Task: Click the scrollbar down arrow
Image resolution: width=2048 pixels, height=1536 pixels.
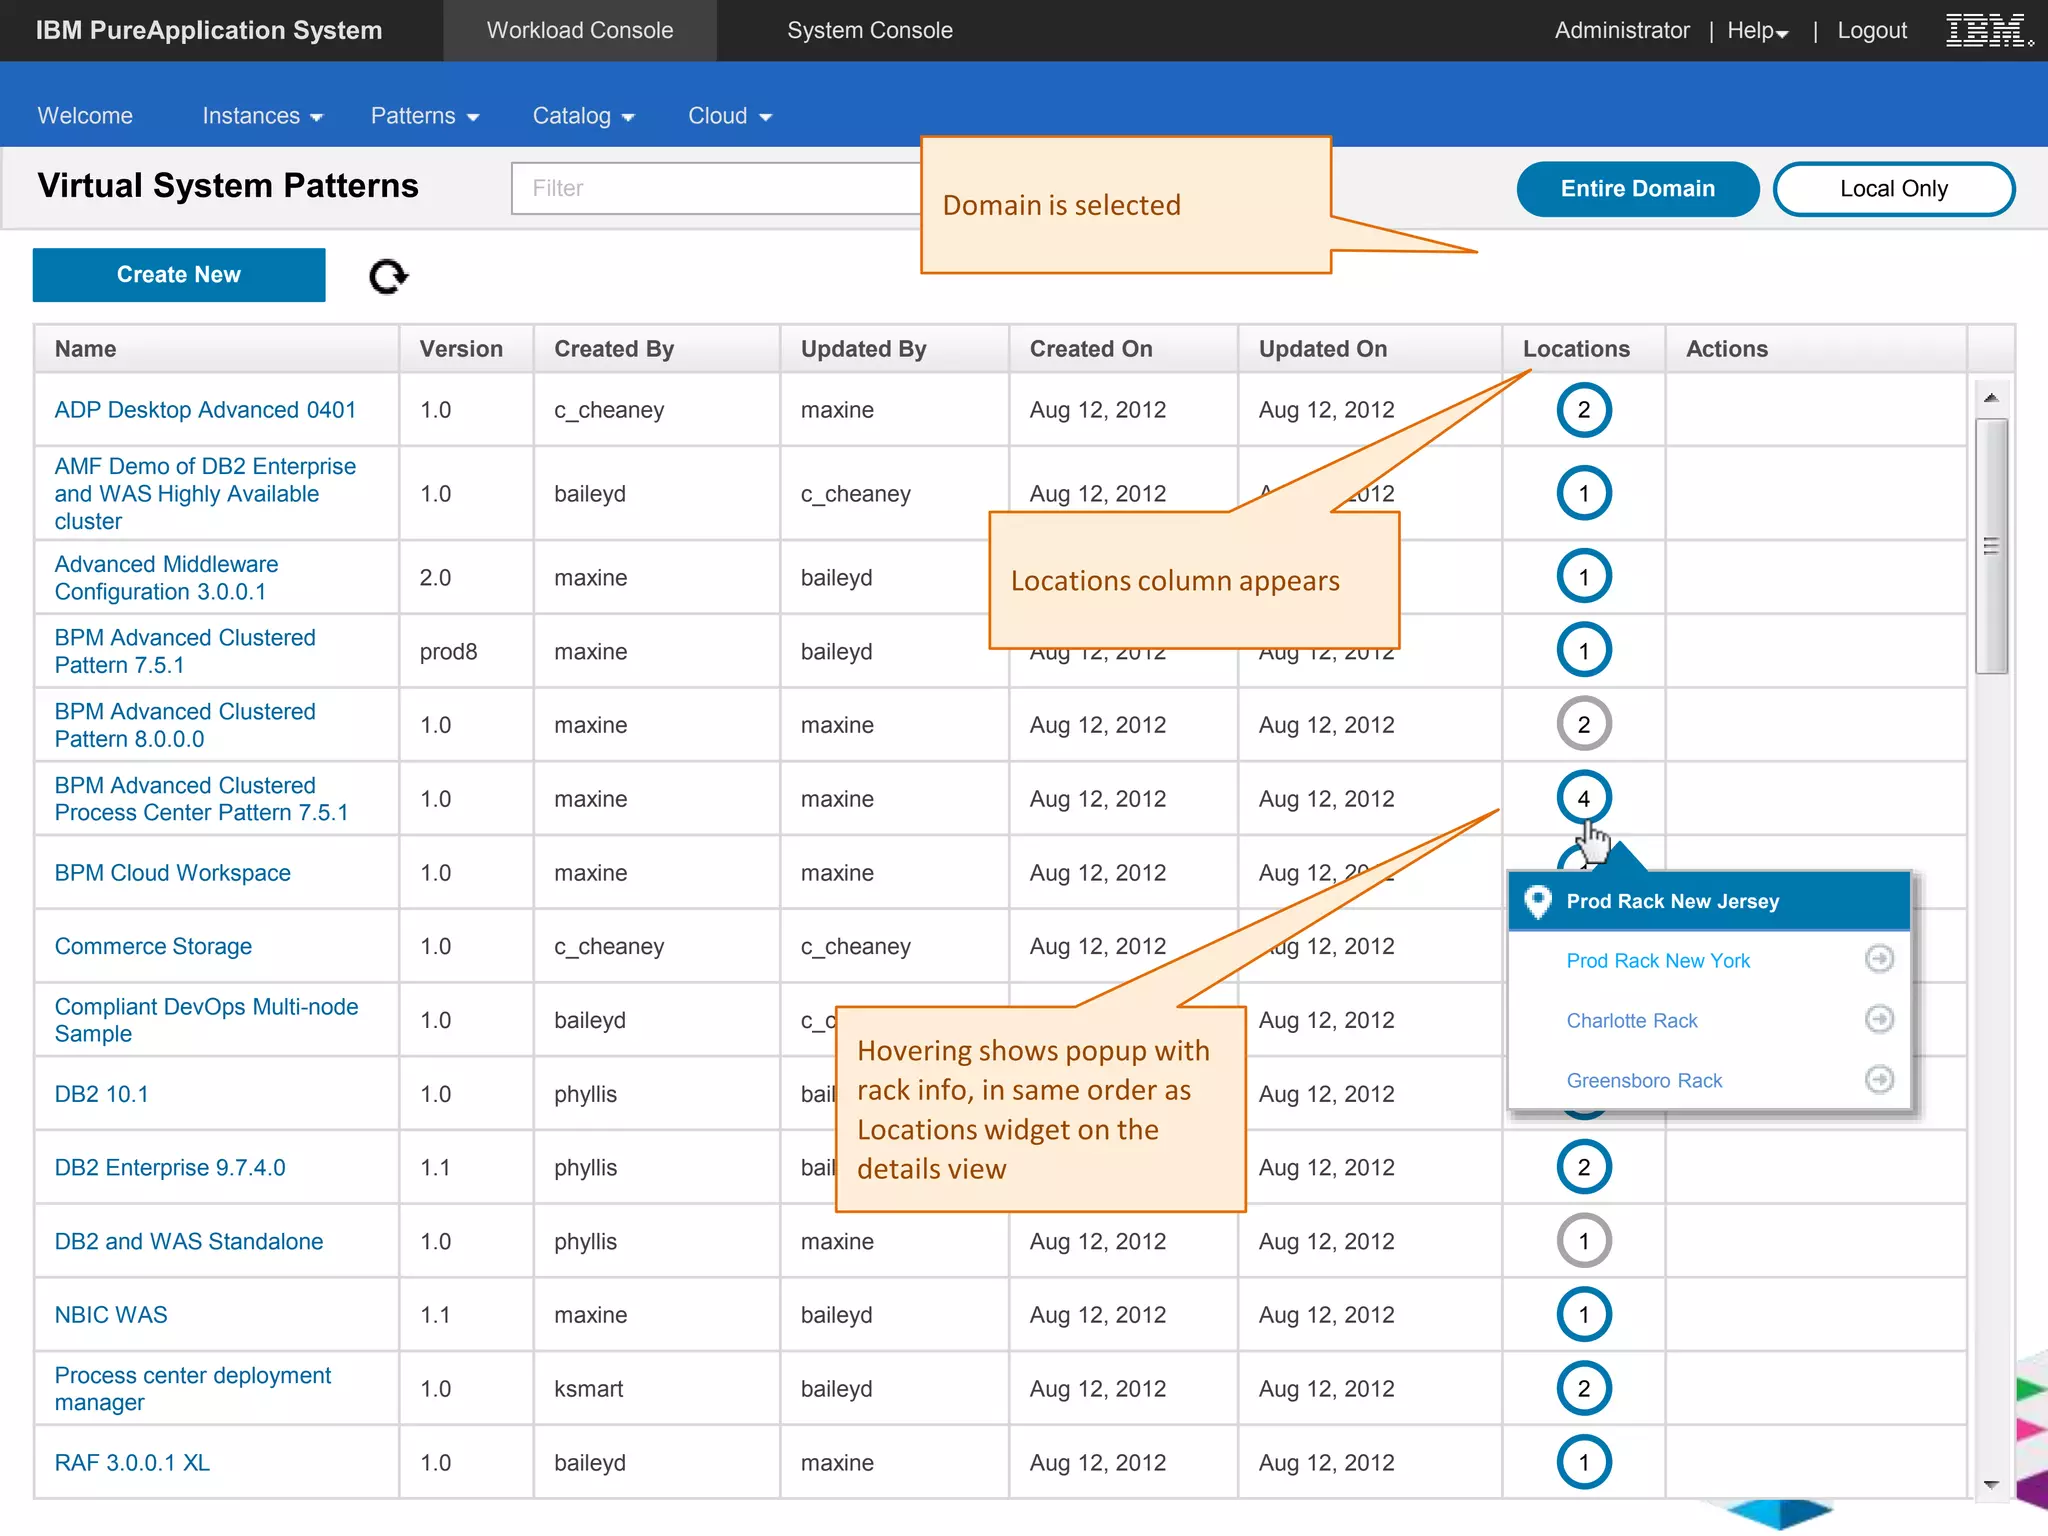Action: (x=1991, y=1485)
